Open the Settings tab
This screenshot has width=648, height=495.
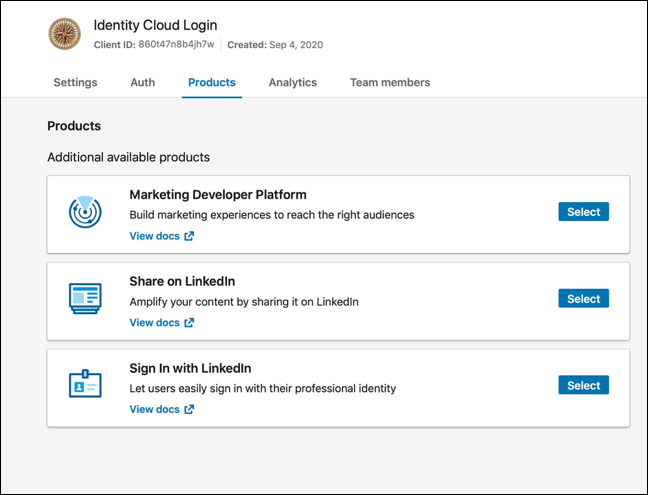point(75,82)
